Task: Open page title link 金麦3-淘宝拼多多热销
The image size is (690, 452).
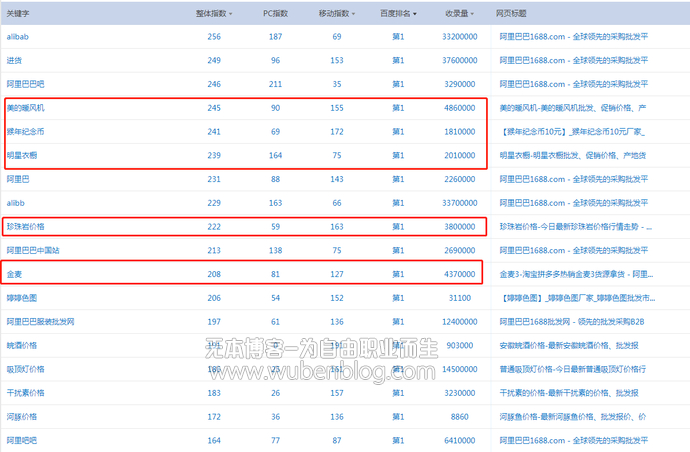Action: (576, 275)
